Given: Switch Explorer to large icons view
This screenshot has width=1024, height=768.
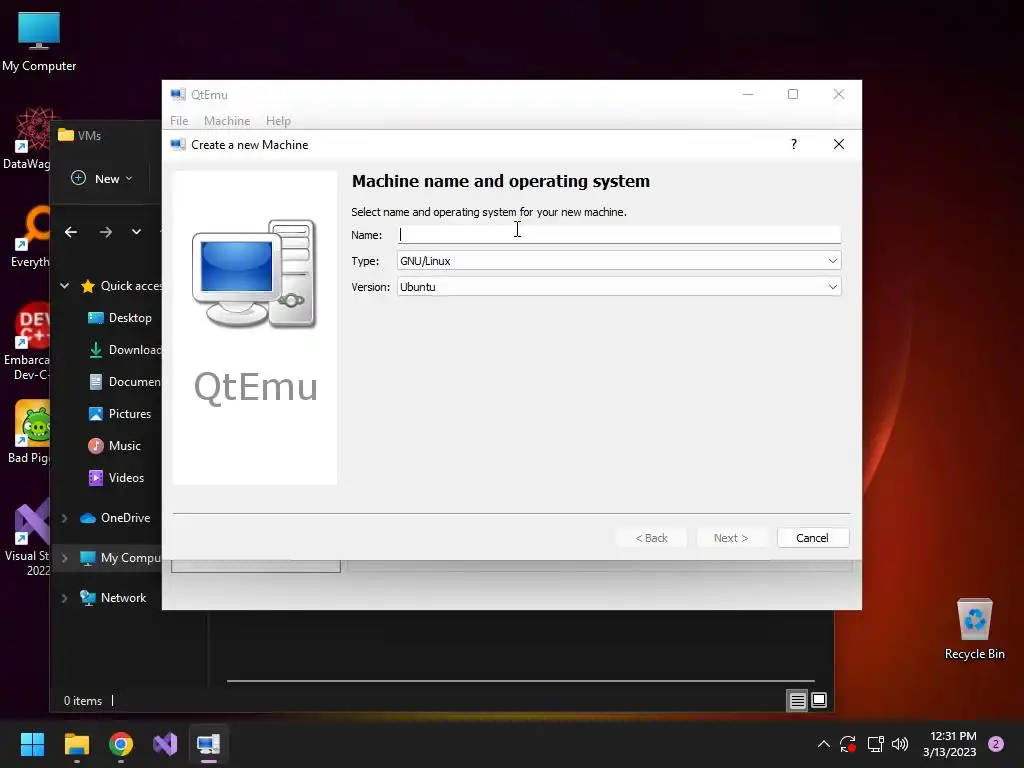Looking at the screenshot, I should click(819, 701).
